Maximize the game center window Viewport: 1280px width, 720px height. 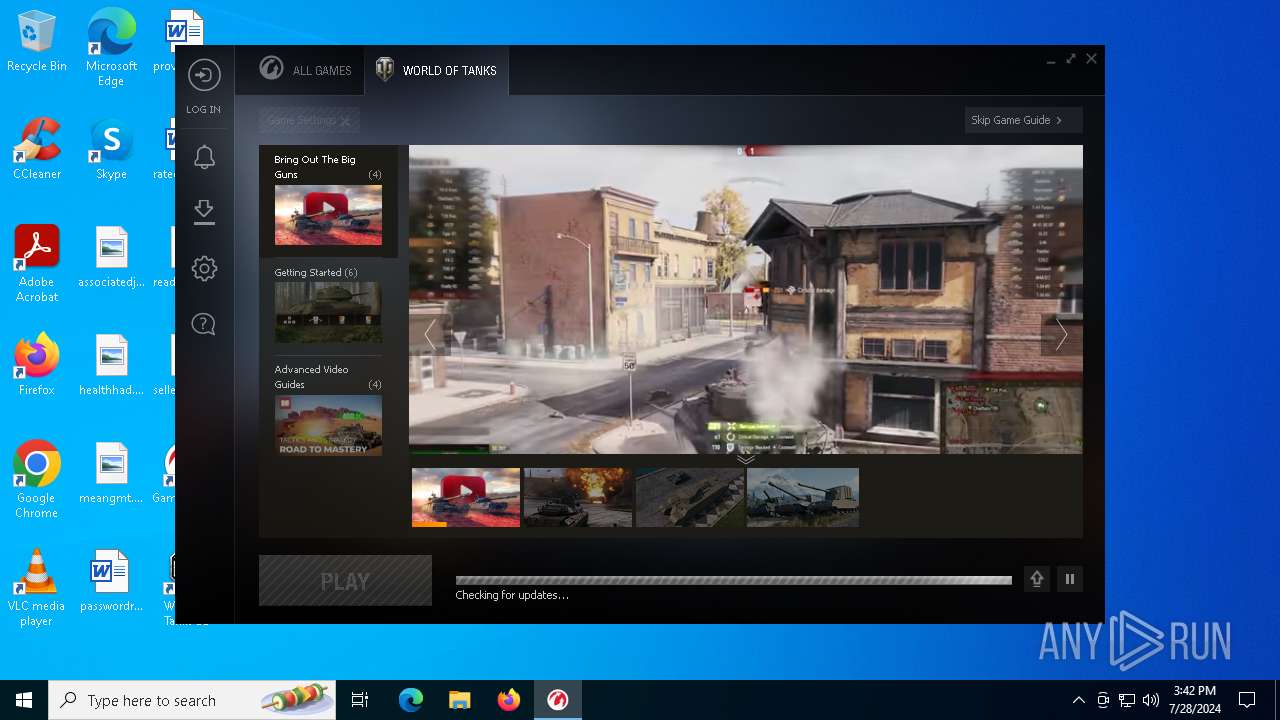tap(1071, 59)
